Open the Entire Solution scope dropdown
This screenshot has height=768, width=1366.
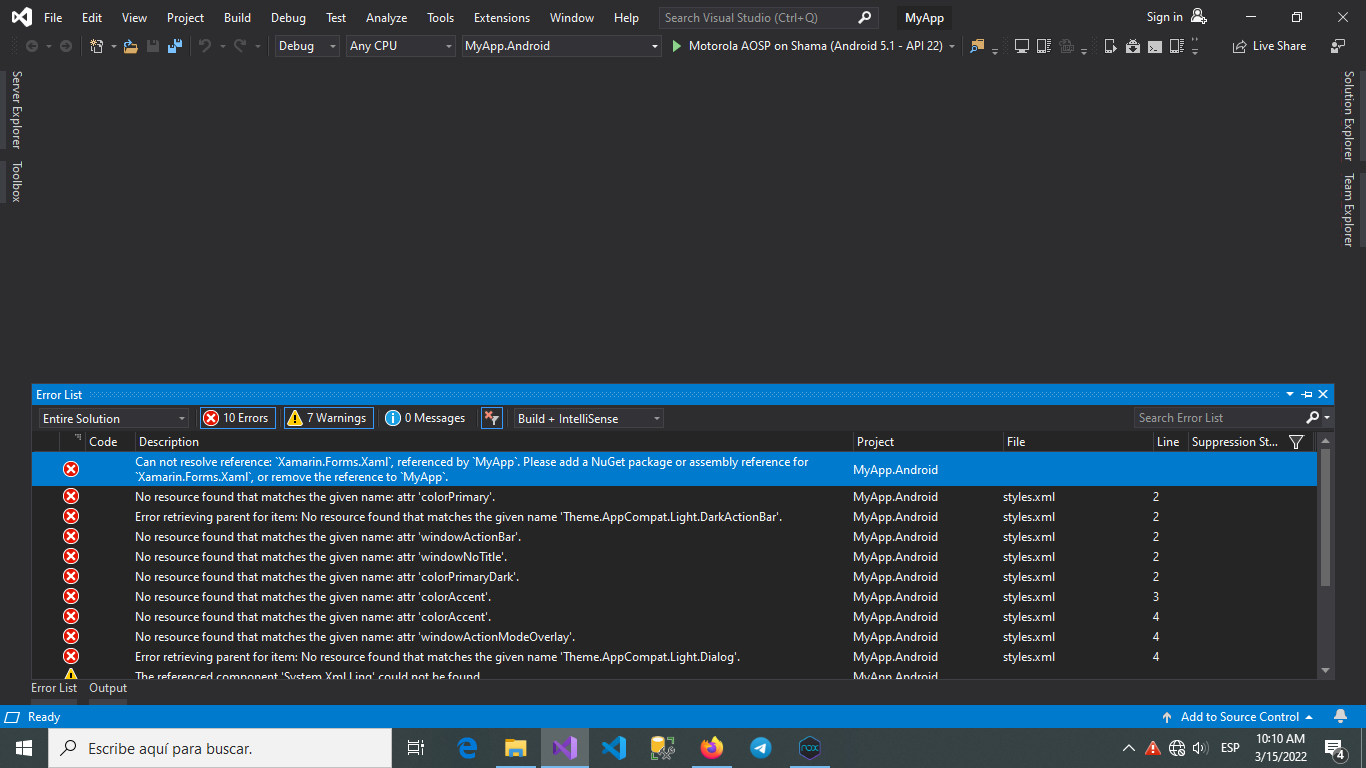tap(112, 417)
